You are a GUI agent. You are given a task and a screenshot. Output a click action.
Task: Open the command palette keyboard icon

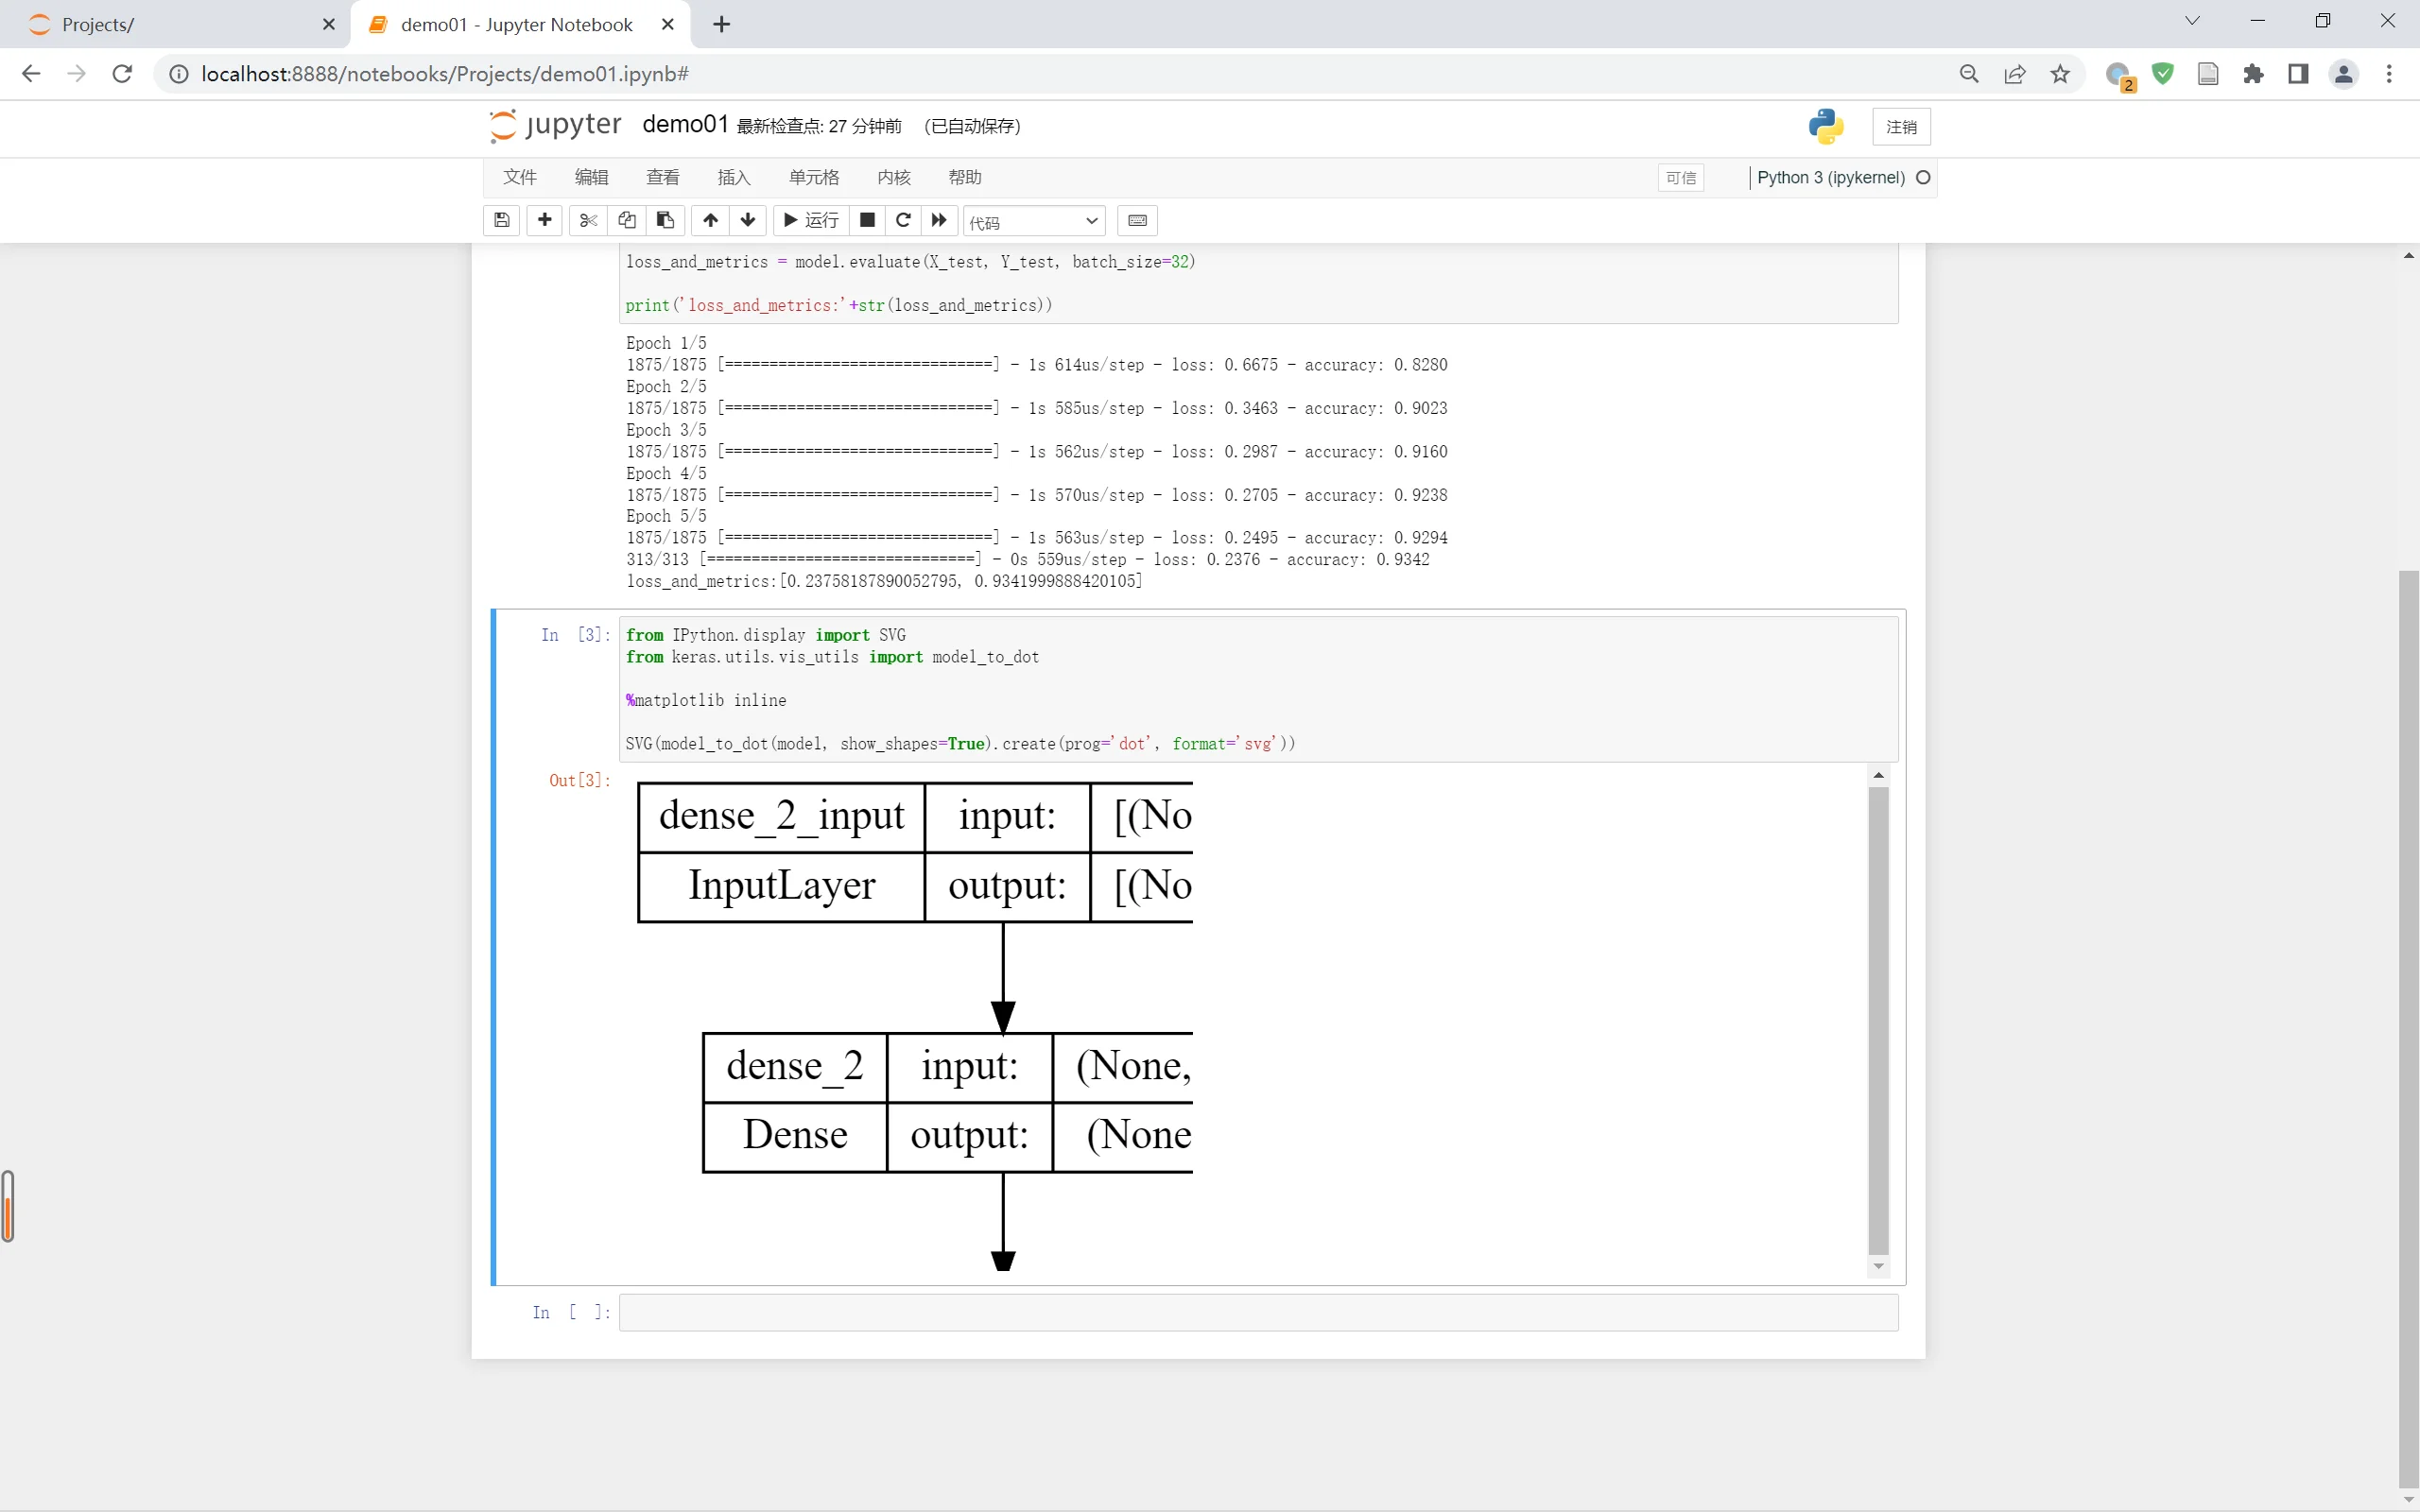click(x=1137, y=220)
